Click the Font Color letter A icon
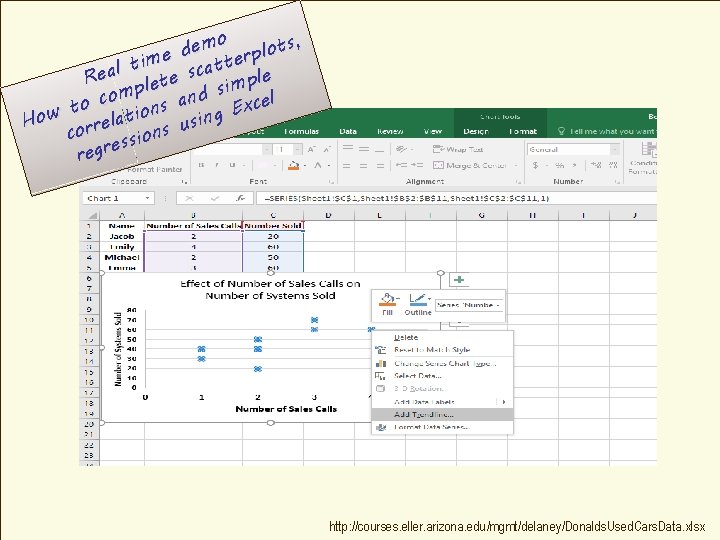This screenshot has width=720, height=540. tap(318, 166)
